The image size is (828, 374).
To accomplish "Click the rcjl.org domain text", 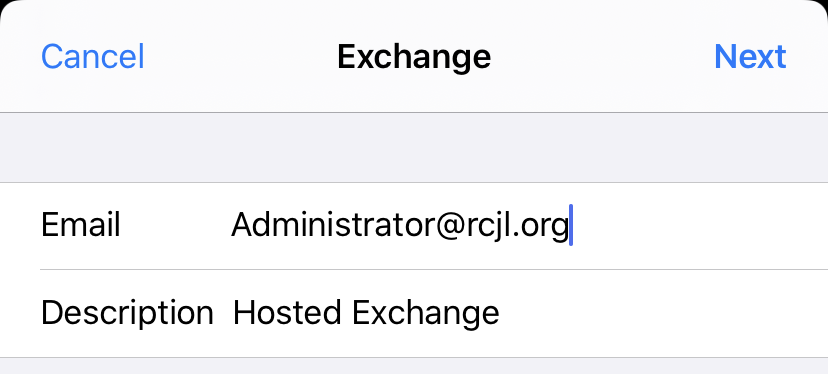I will [x=516, y=227].
